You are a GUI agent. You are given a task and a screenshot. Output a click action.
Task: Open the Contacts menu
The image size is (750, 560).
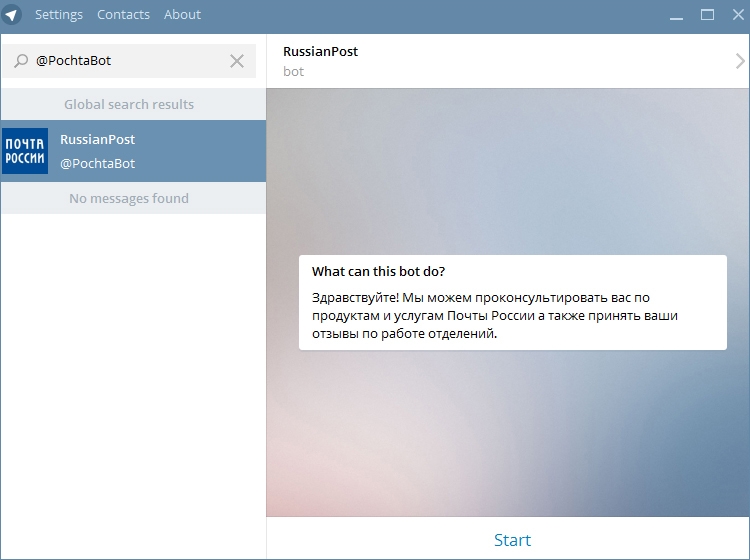(x=123, y=15)
